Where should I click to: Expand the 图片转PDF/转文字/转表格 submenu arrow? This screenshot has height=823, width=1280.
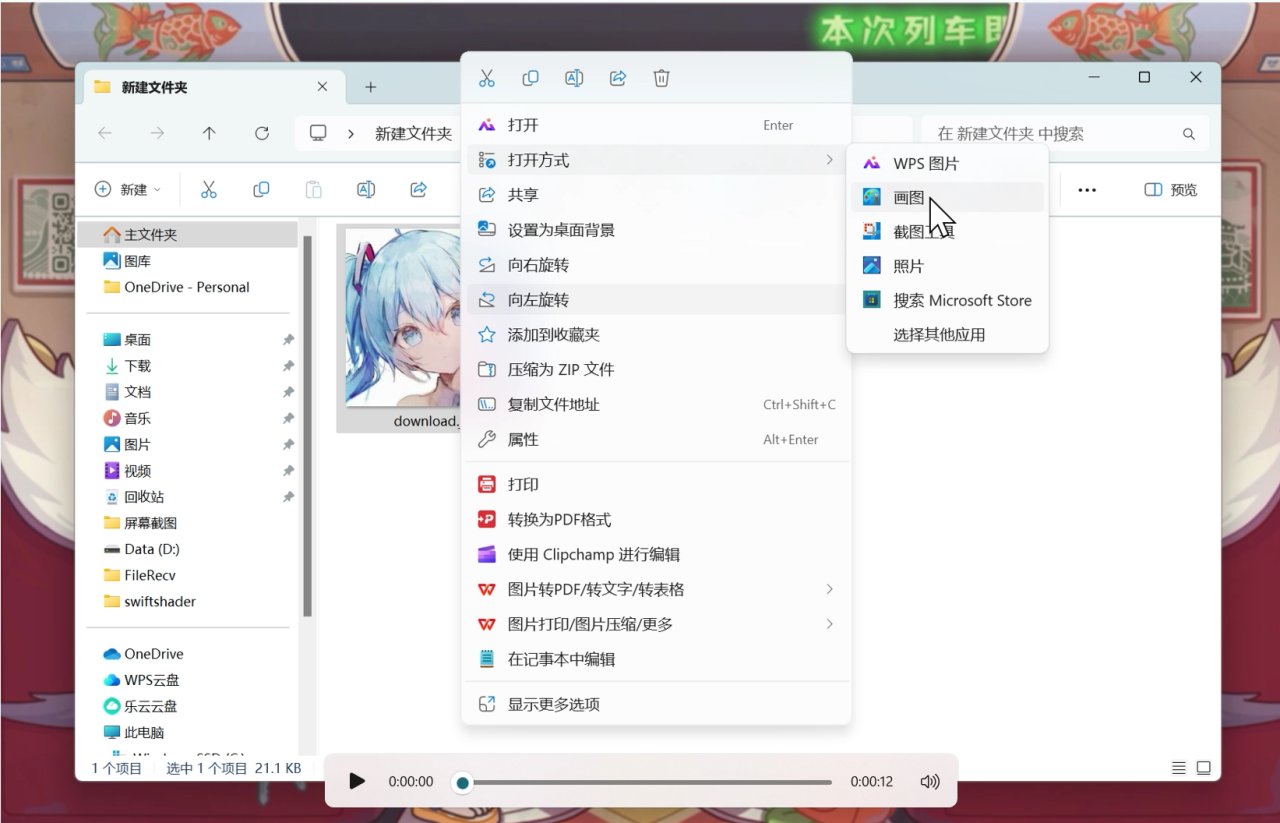tap(829, 589)
